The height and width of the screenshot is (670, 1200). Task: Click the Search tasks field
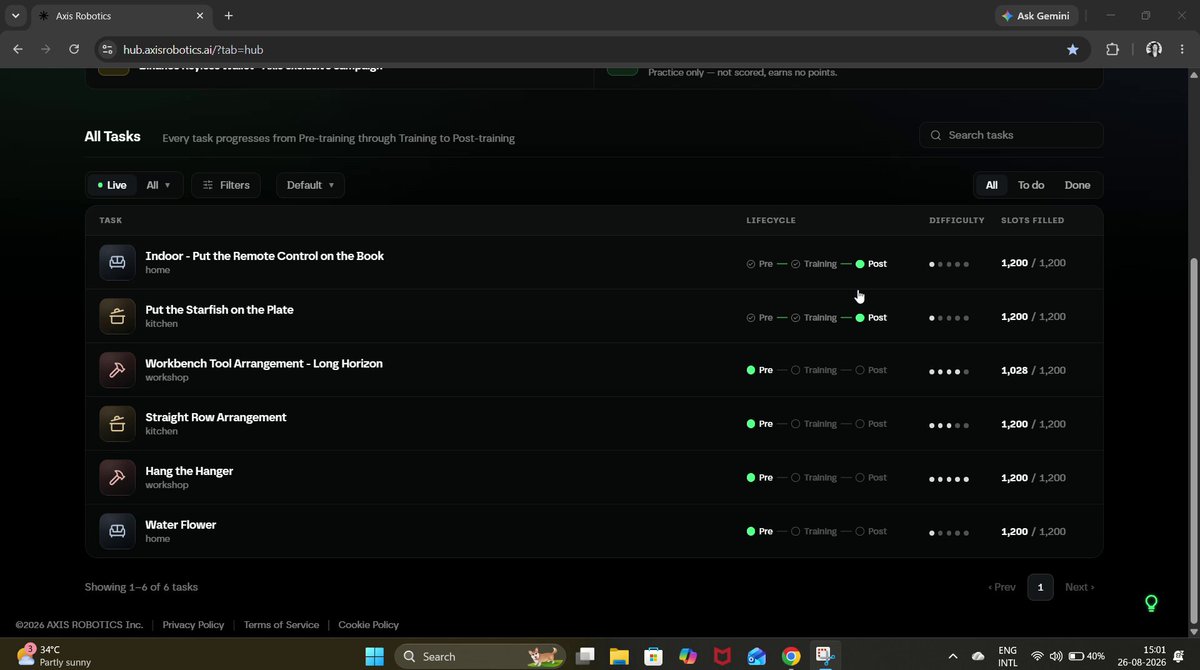click(1011, 135)
